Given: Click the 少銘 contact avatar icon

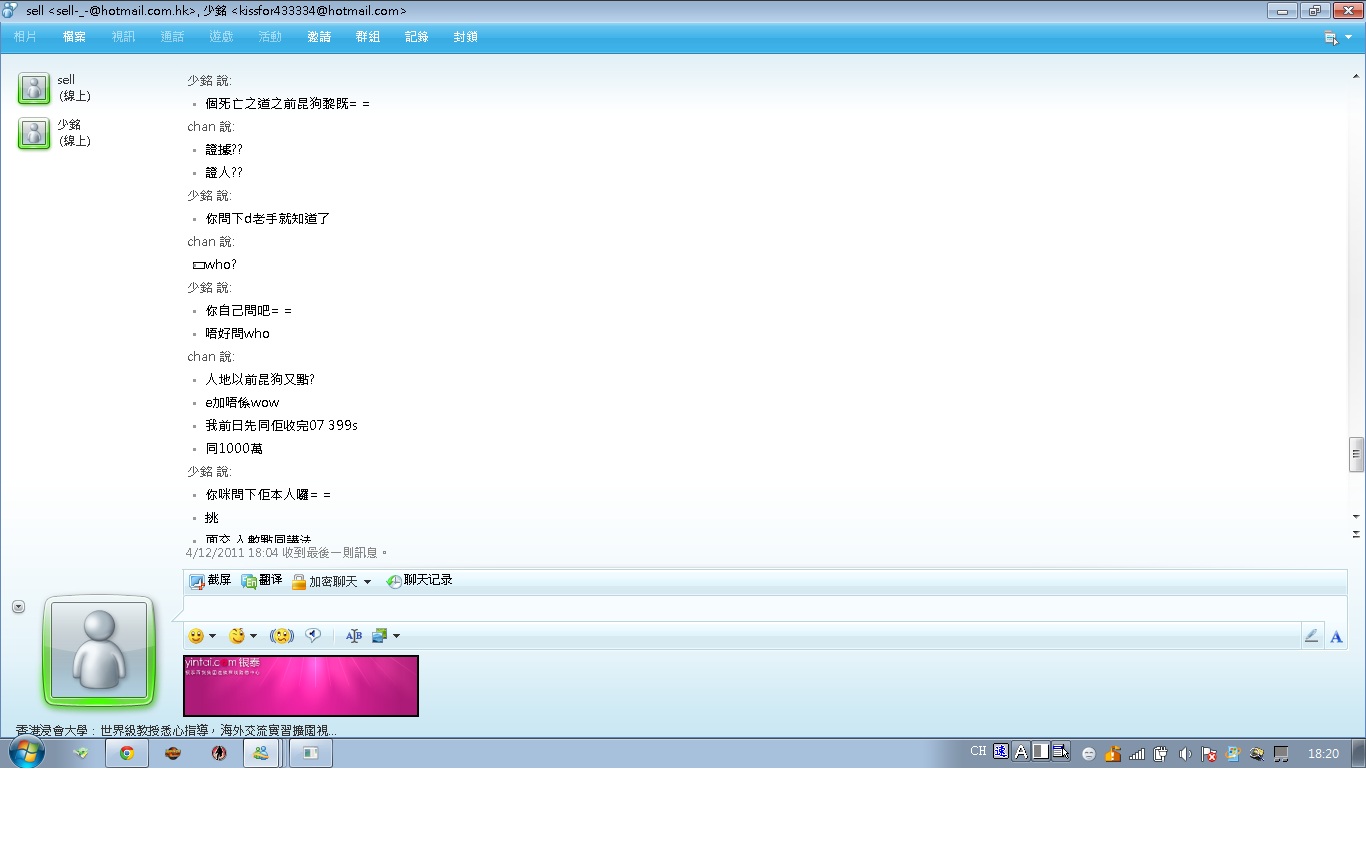Looking at the screenshot, I should [34, 133].
